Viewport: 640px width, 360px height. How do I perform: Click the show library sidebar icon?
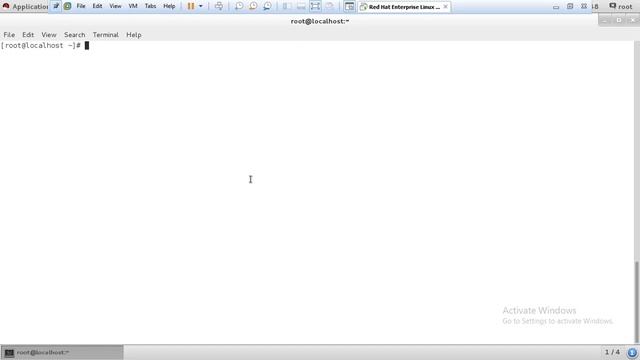(x=287, y=6)
